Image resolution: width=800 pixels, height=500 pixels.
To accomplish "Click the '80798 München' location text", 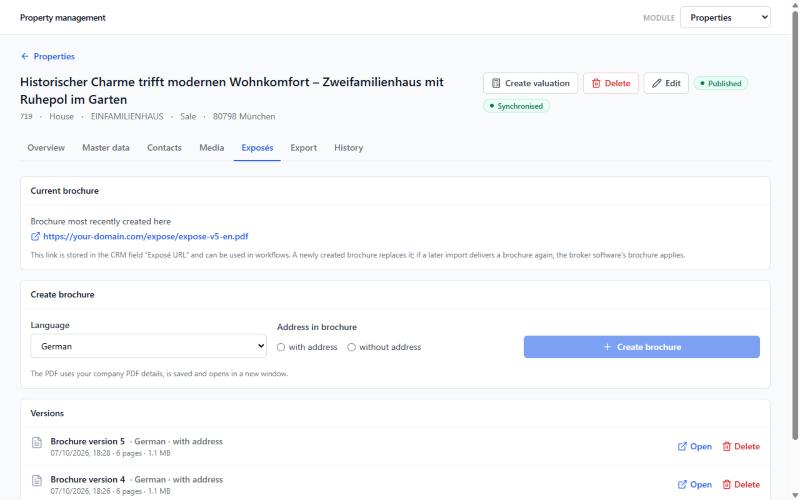I will [244, 116].
